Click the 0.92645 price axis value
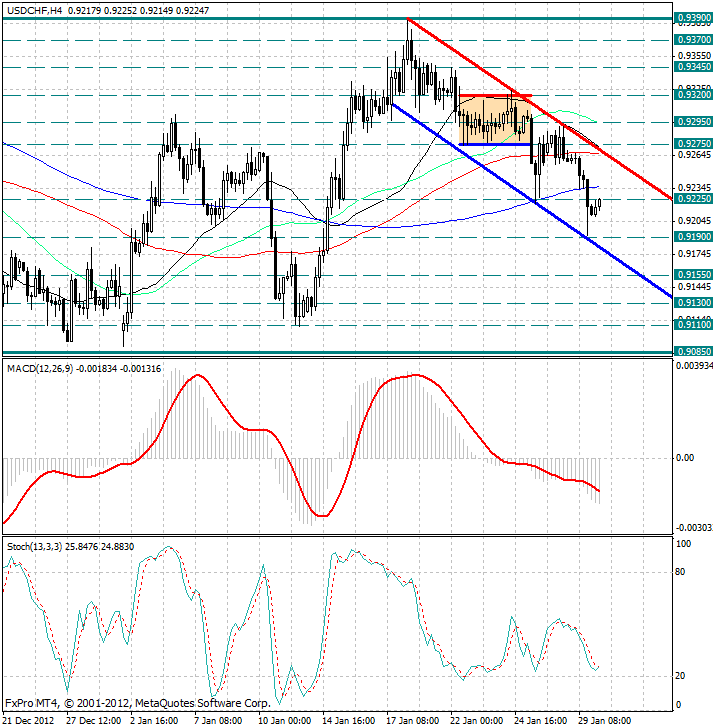 click(x=694, y=154)
